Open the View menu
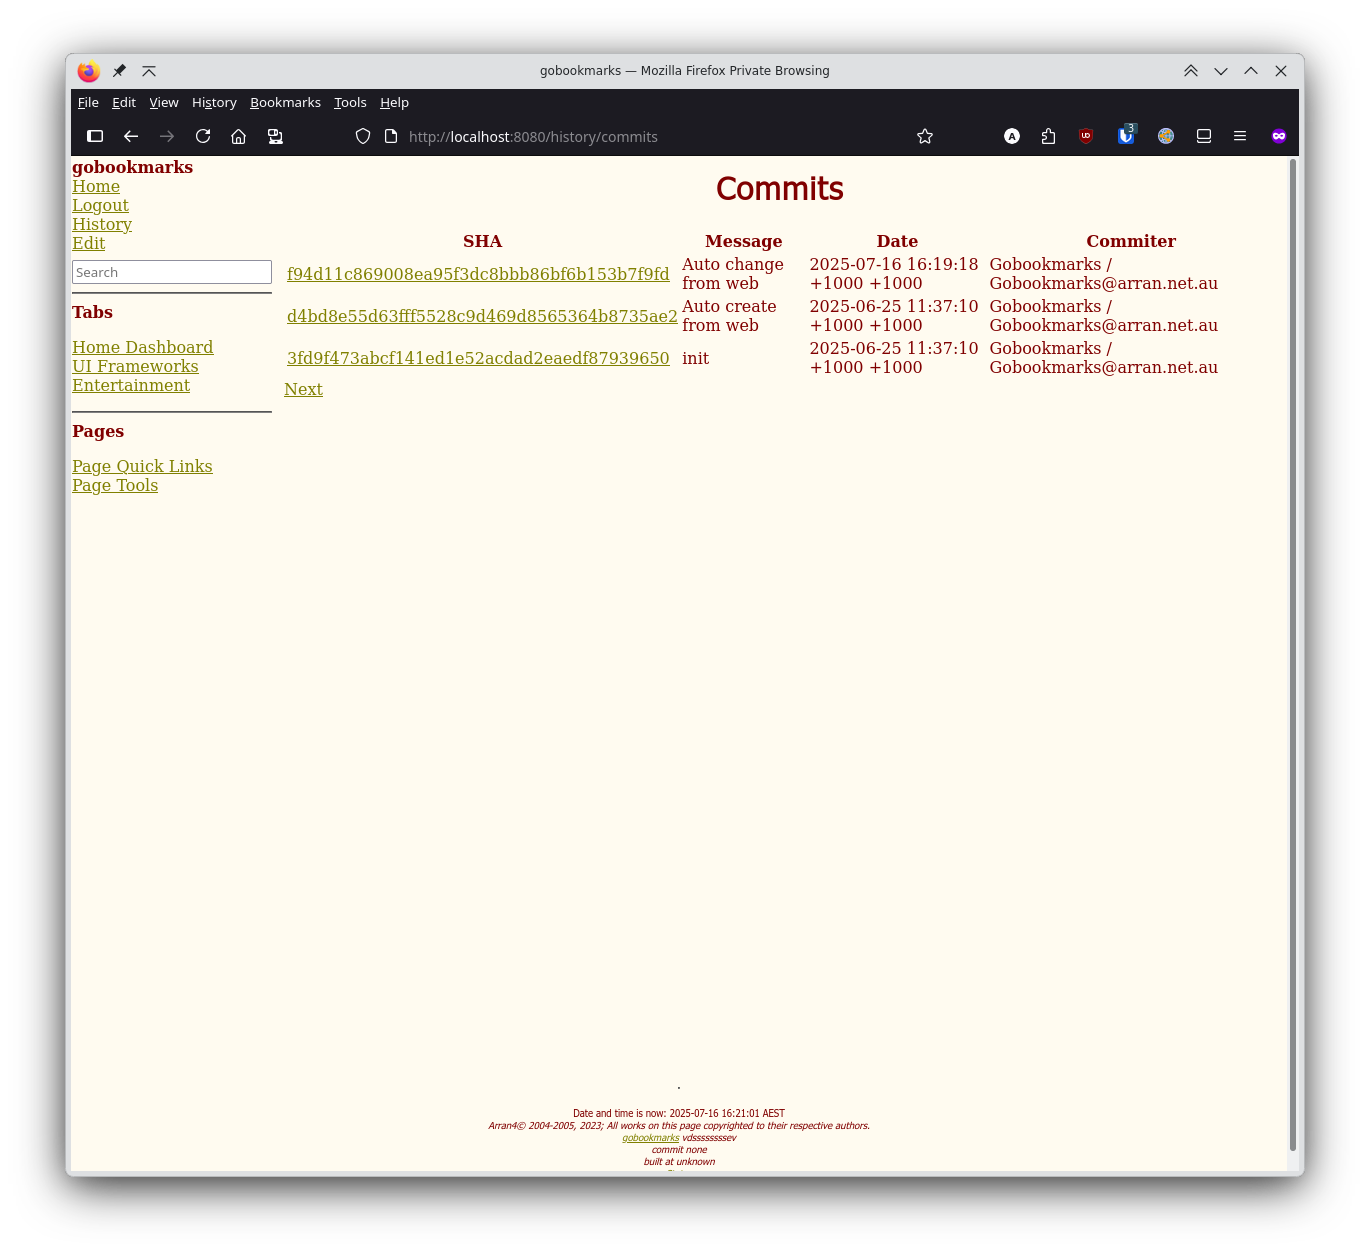 [x=164, y=102]
